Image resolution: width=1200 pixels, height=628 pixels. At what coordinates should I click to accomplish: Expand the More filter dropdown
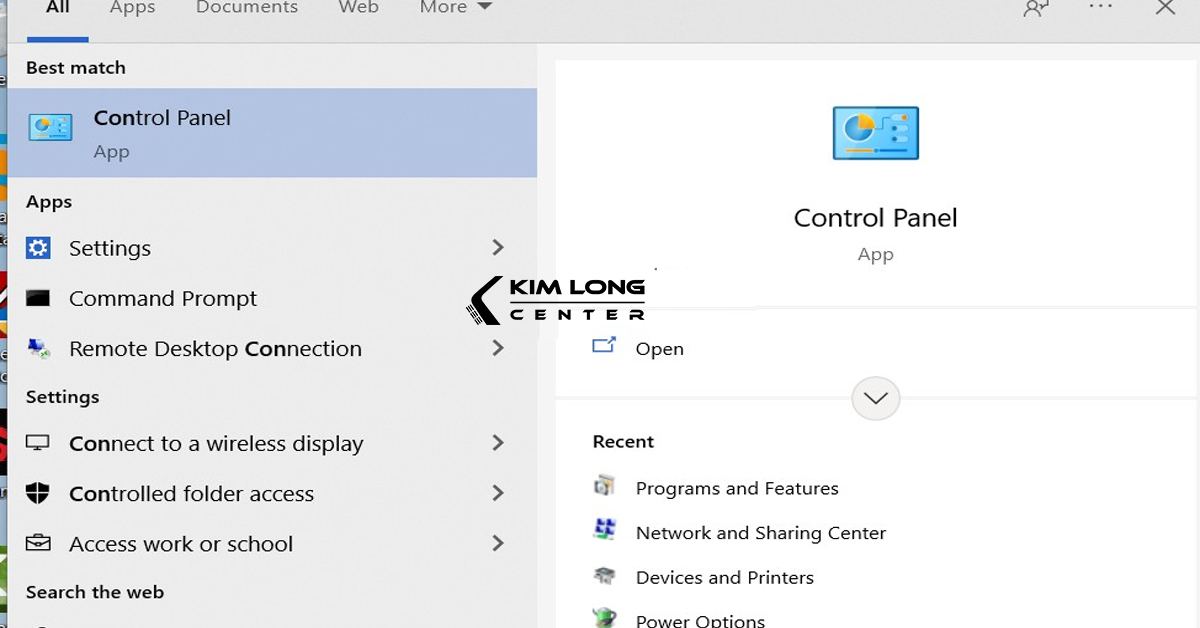coord(454,8)
